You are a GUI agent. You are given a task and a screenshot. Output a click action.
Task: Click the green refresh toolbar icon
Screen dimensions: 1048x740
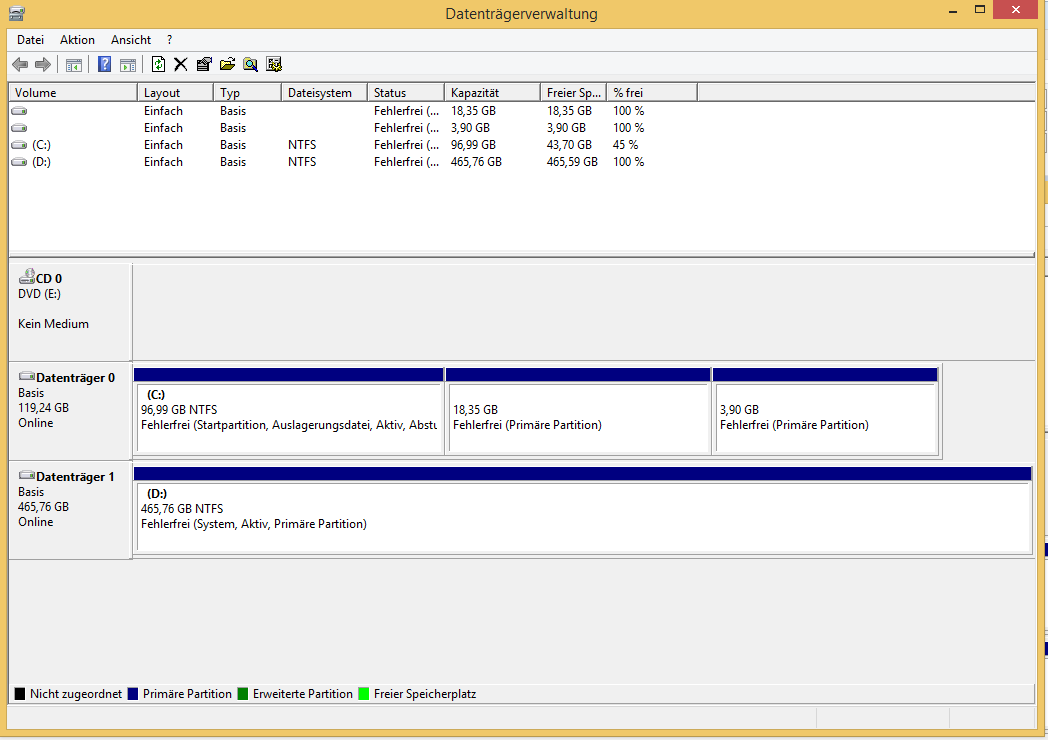click(158, 64)
